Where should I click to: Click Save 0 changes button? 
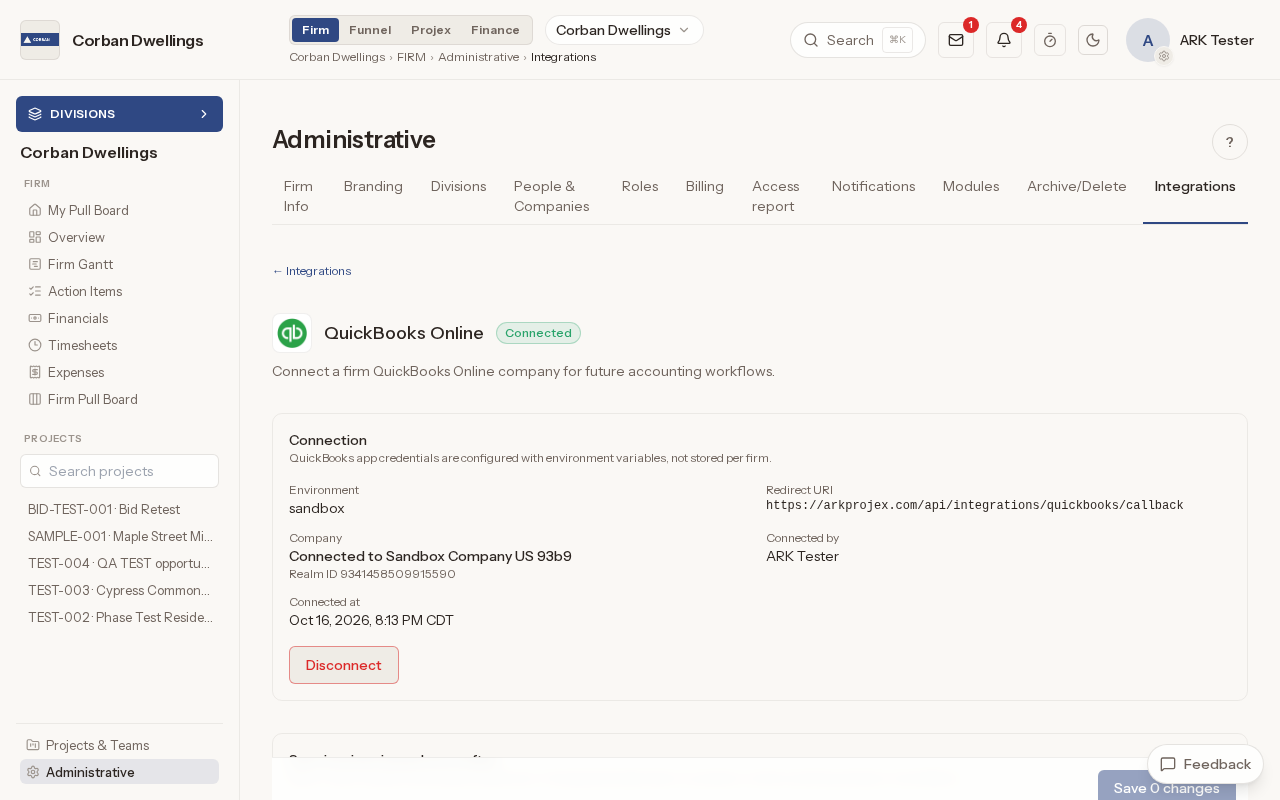[x=1167, y=786]
